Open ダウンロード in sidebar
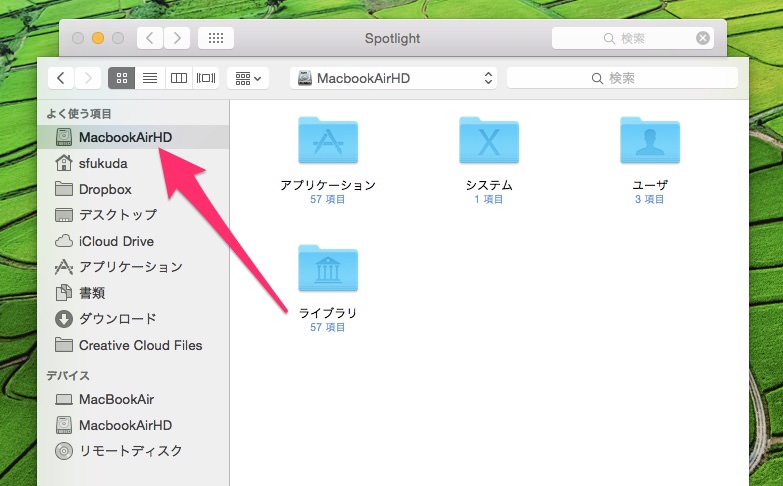The image size is (783, 486). pyautogui.click(x=133, y=319)
